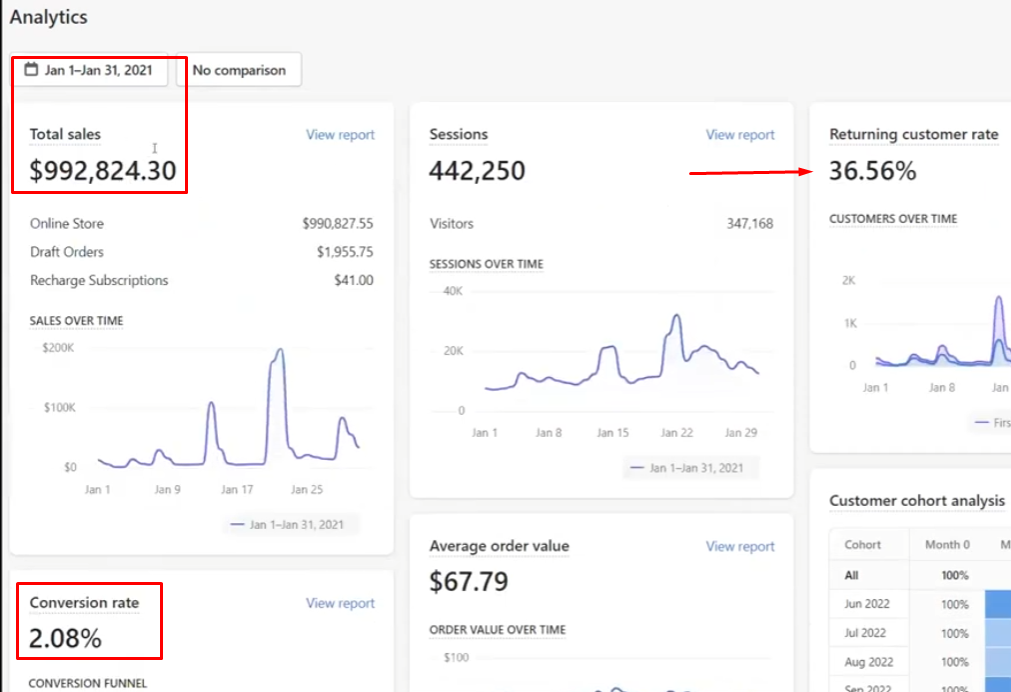Click the sales chart legend Jan 1–Jan 31, 2021

(288, 524)
